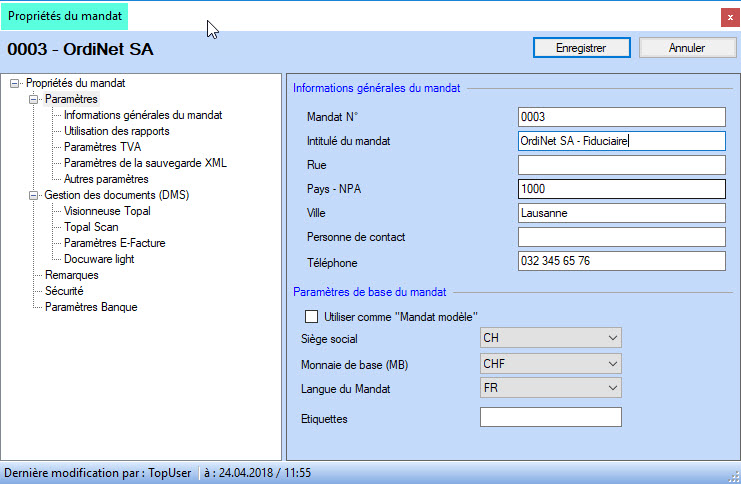Click the Personne de contact field
Viewport: 741px width, 484px height.
point(621,237)
